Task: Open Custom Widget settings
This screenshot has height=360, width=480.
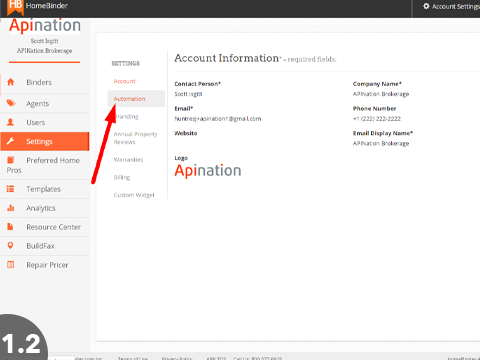Action: (x=134, y=195)
